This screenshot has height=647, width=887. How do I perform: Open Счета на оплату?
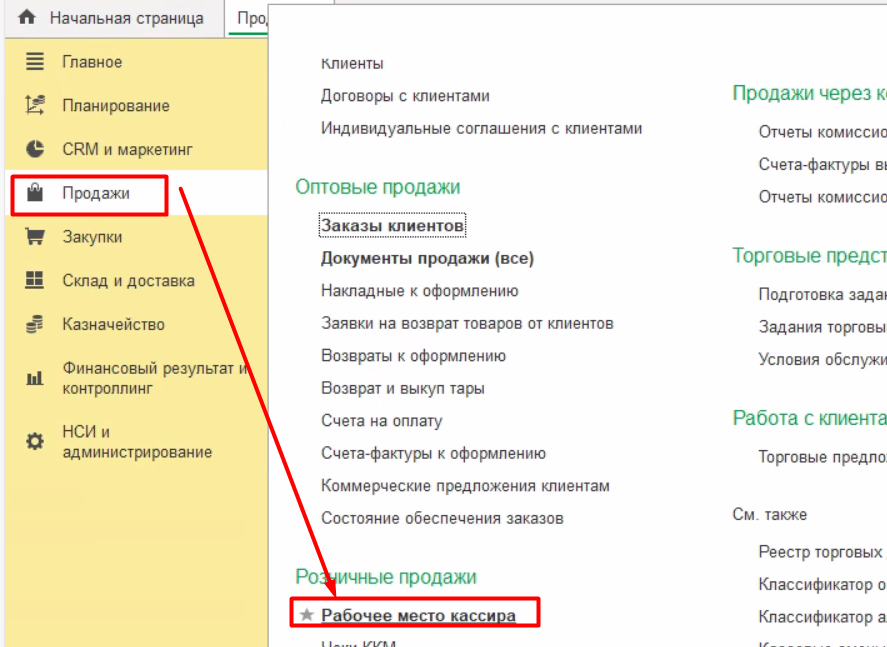pos(381,421)
